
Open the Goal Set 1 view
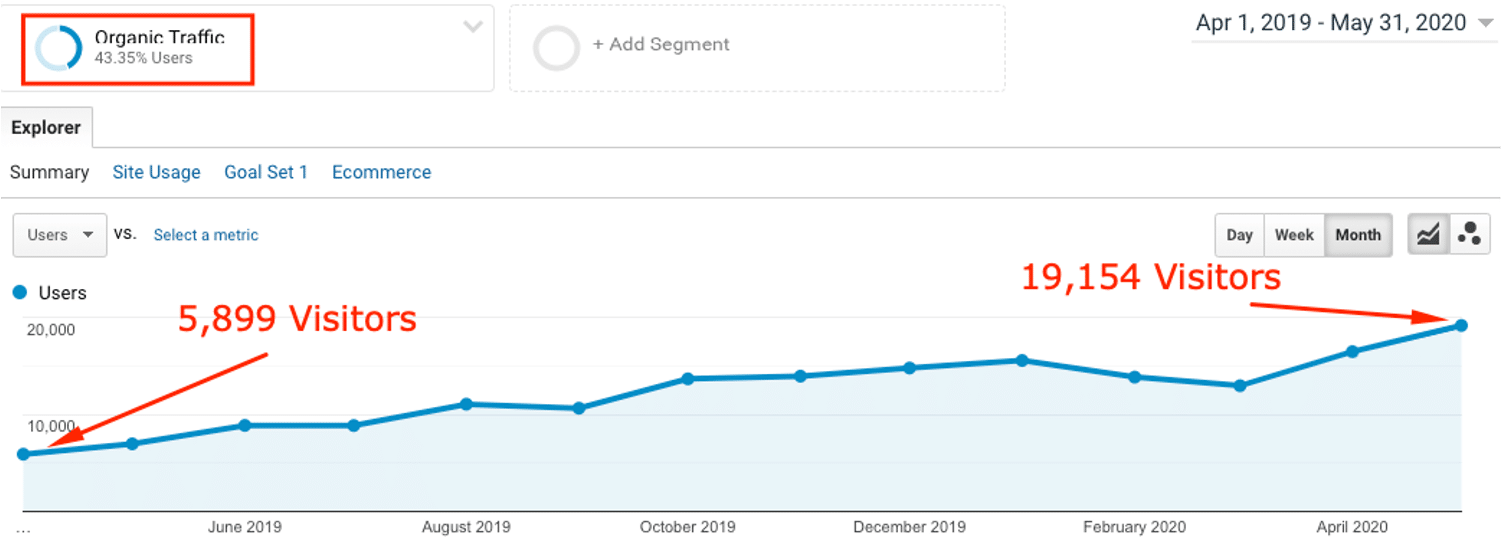pos(266,172)
